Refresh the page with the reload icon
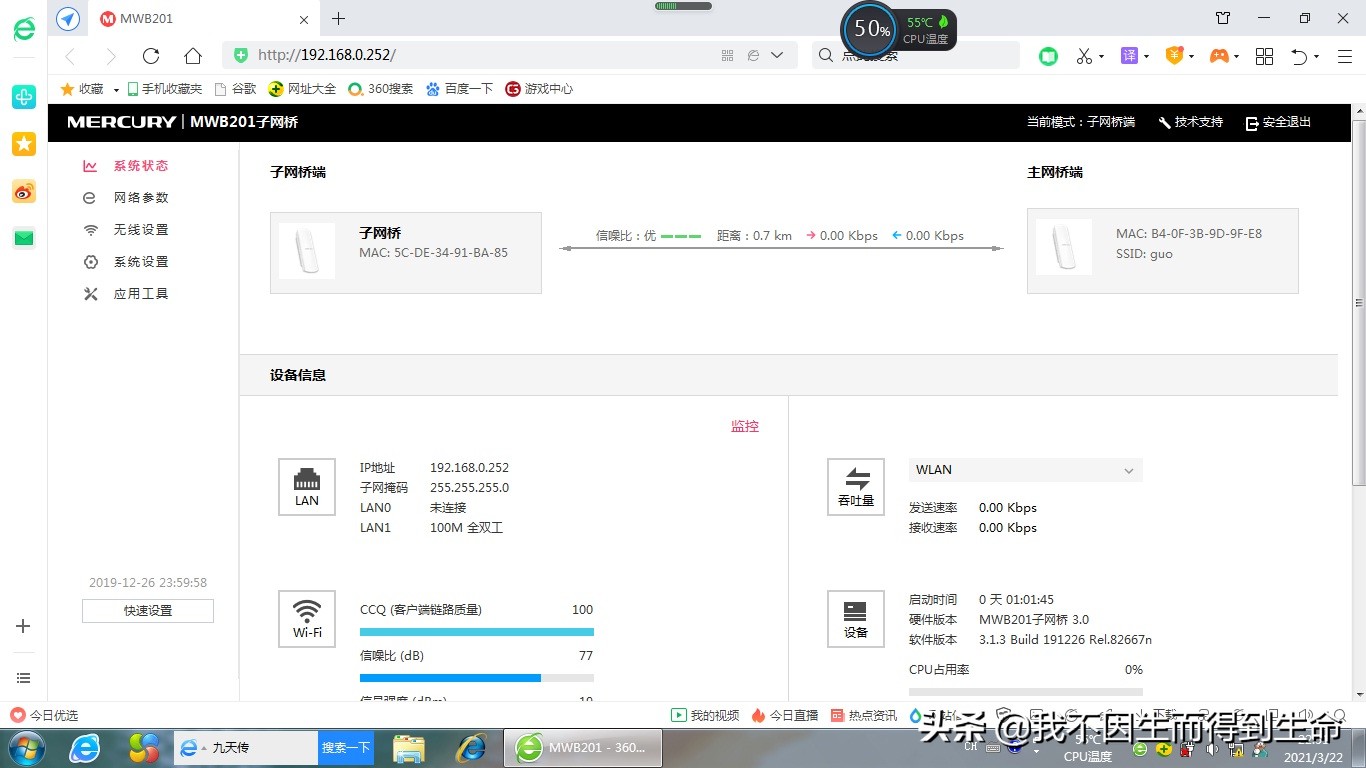This screenshot has height=768, width=1366. pyautogui.click(x=151, y=56)
